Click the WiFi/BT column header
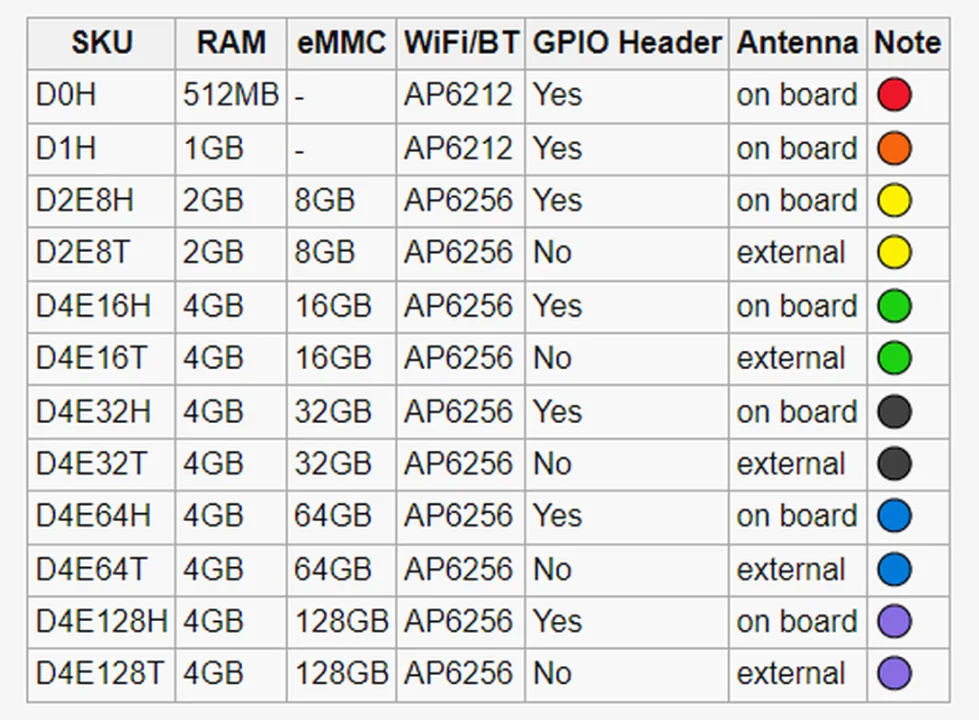The width and height of the screenshot is (979, 720). click(x=460, y=43)
